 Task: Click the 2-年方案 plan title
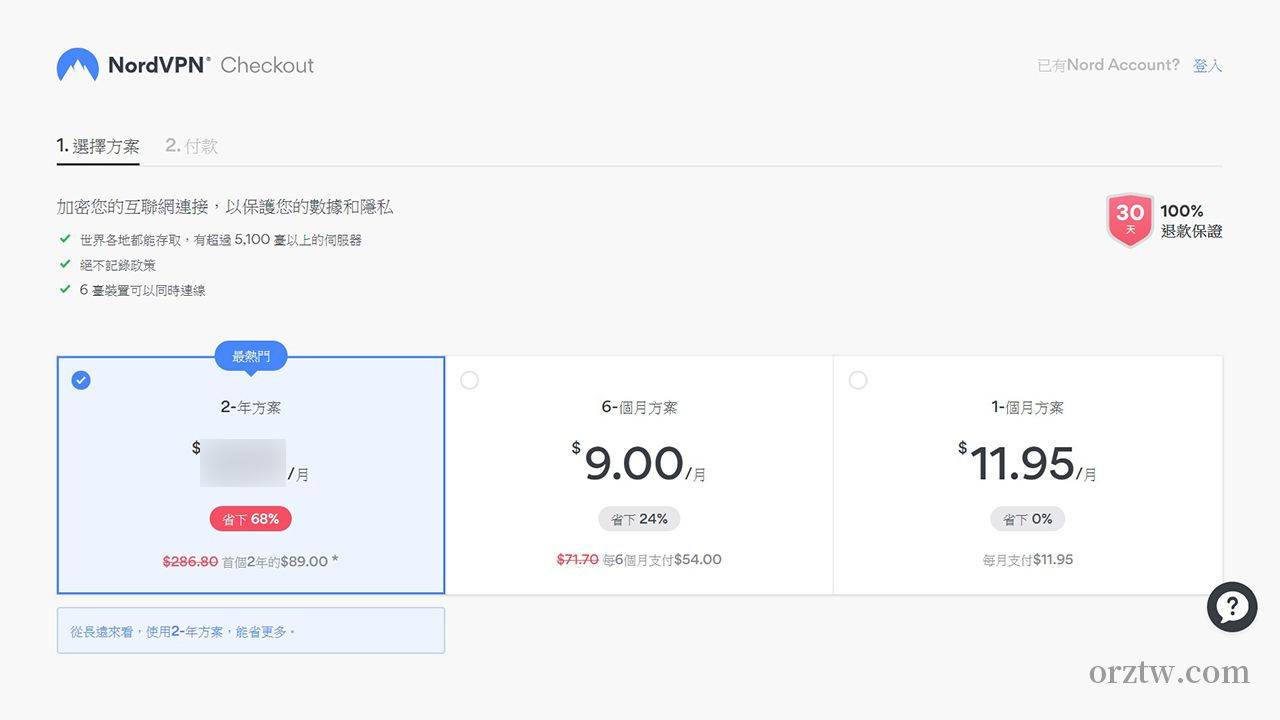point(251,407)
